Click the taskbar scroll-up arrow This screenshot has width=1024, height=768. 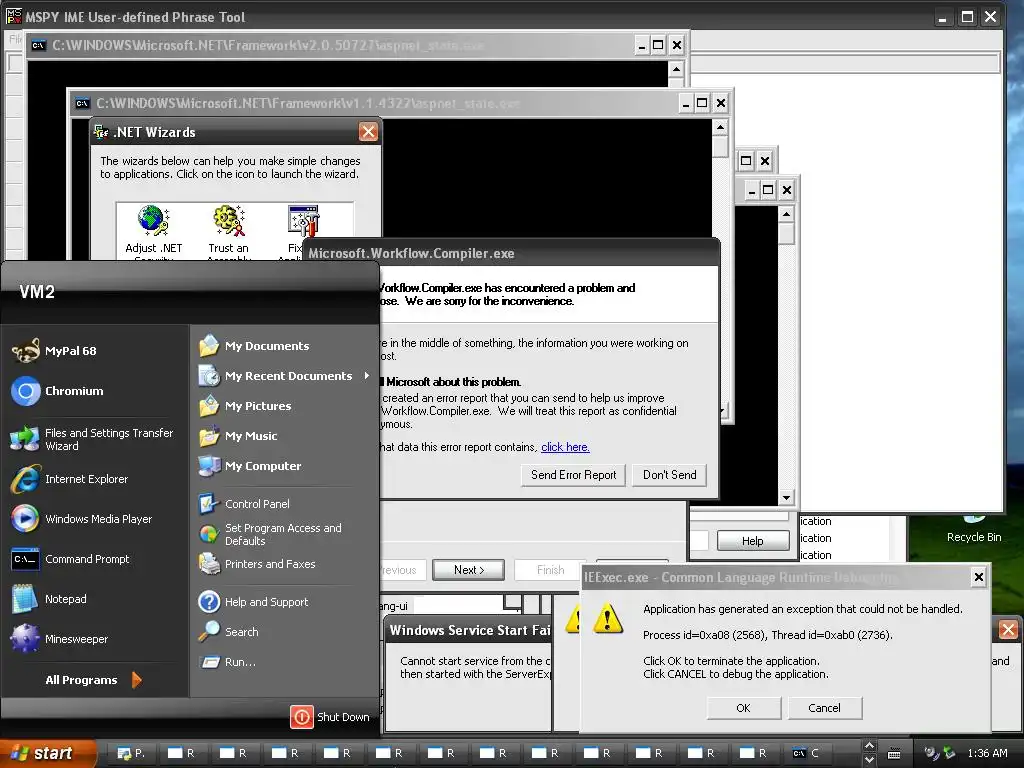point(869,746)
